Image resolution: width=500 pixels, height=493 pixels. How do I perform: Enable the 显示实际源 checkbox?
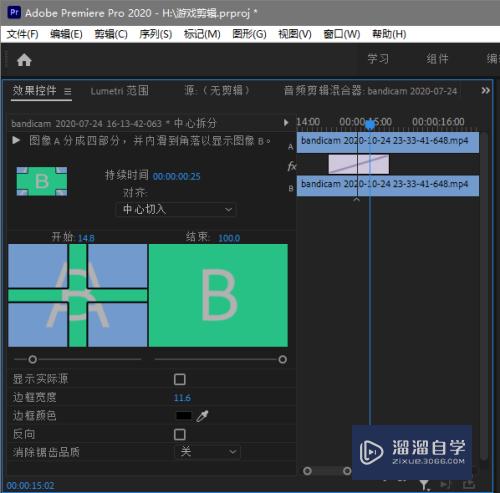(x=180, y=379)
